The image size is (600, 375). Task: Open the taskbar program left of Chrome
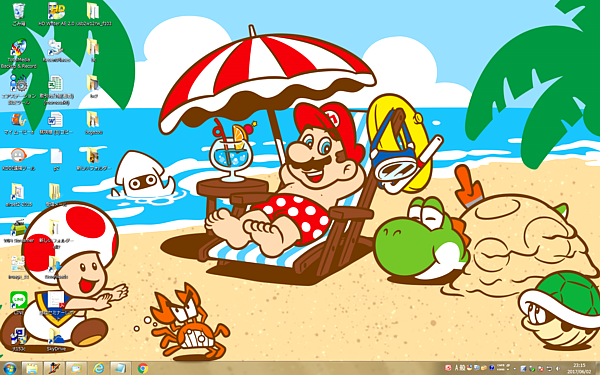121,368
